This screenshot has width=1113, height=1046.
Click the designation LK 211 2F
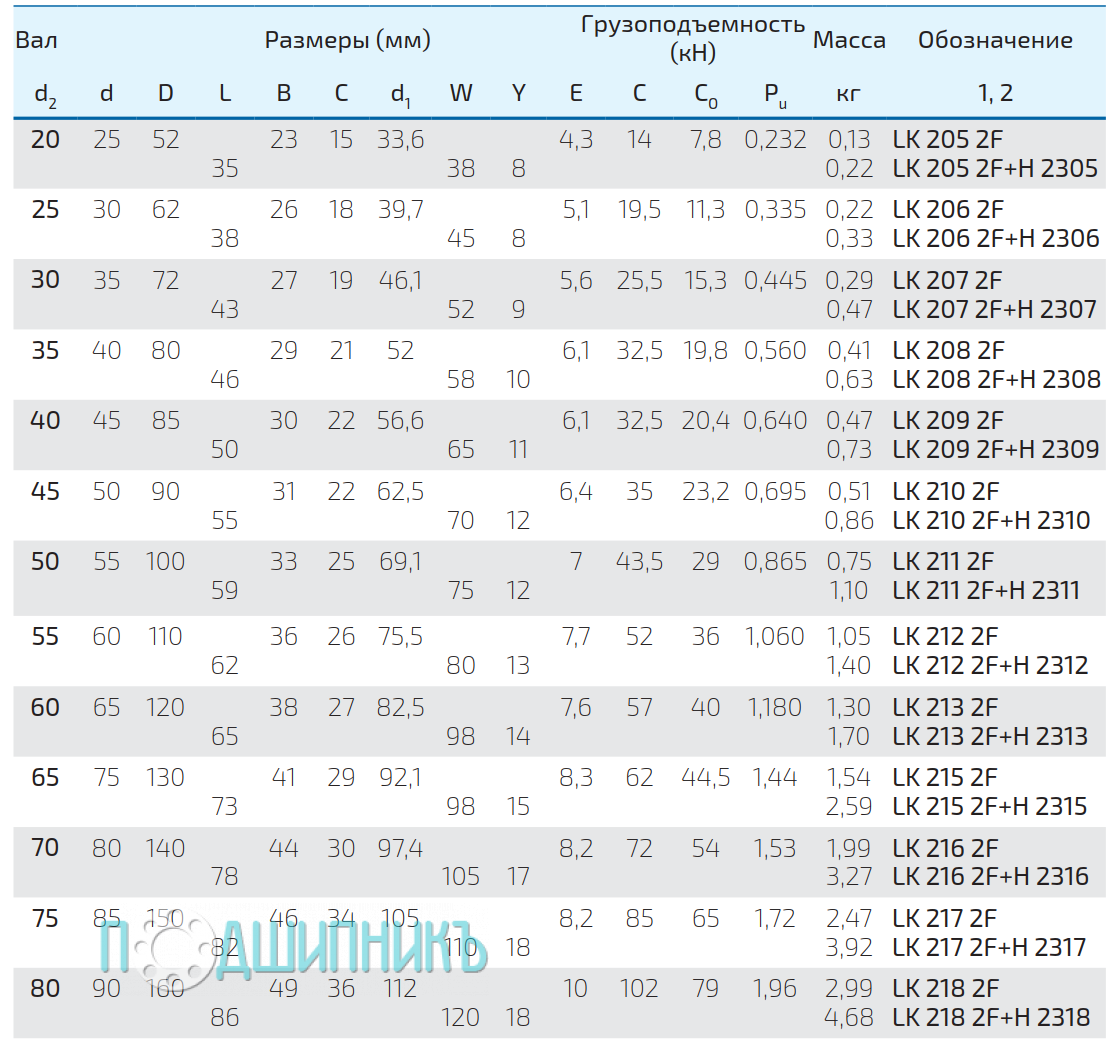point(943,561)
